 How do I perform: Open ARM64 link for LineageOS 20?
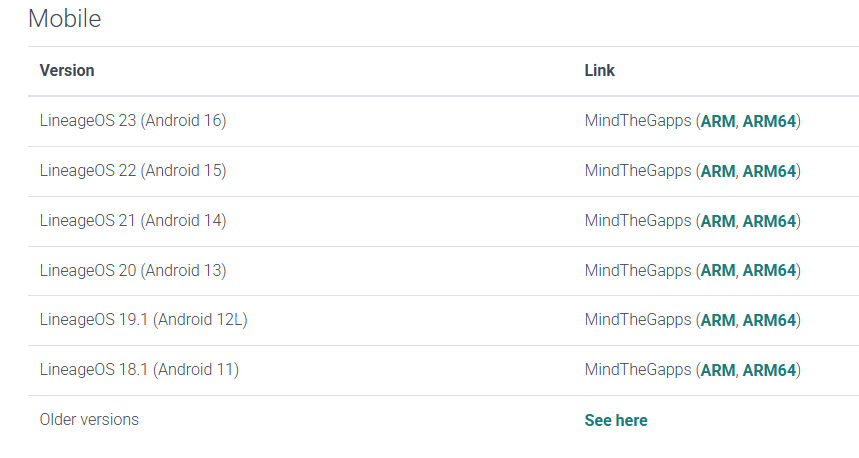(769, 270)
